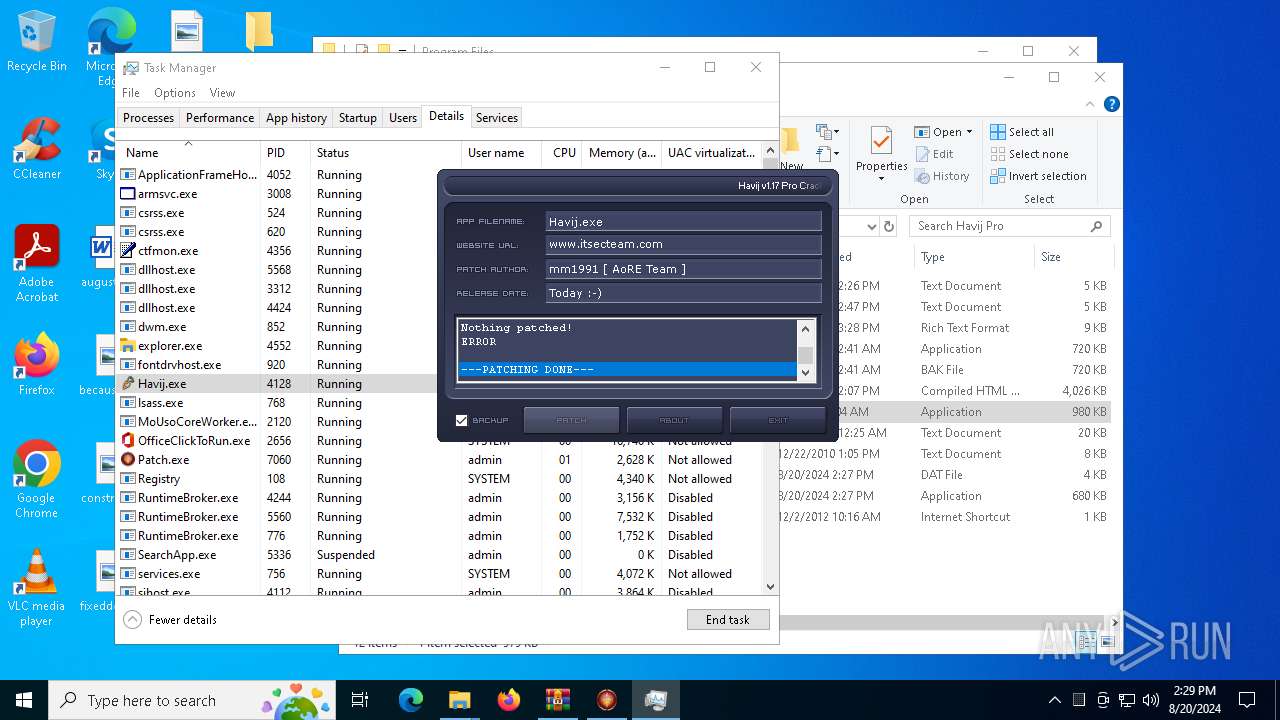Image resolution: width=1280 pixels, height=720 pixels.
Task: Toggle the Backup checkbox in patcher
Action: [461, 420]
